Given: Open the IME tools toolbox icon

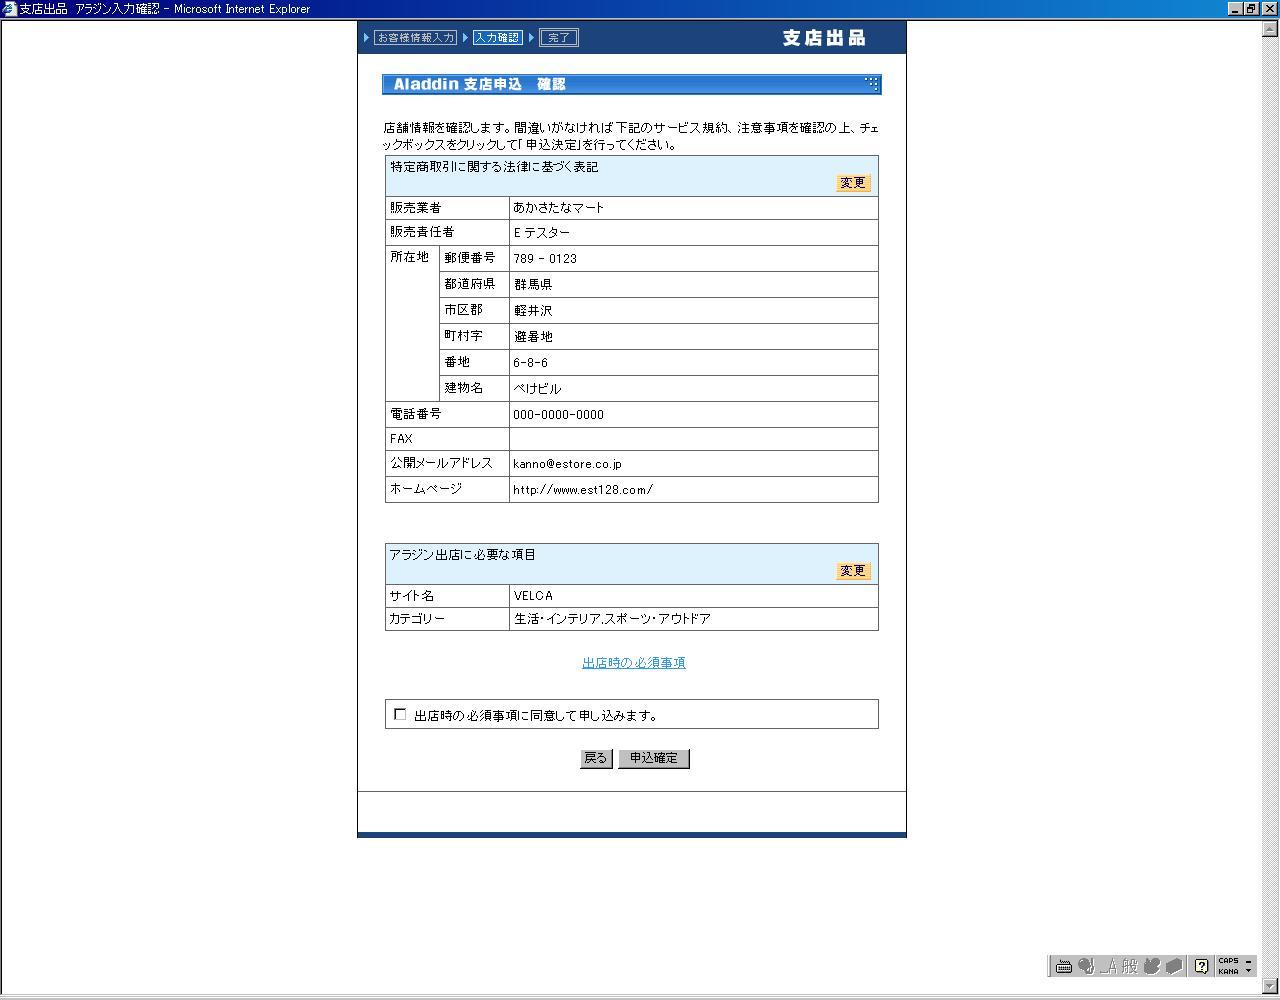Looking at the screenshot, I should point(1174,966).
